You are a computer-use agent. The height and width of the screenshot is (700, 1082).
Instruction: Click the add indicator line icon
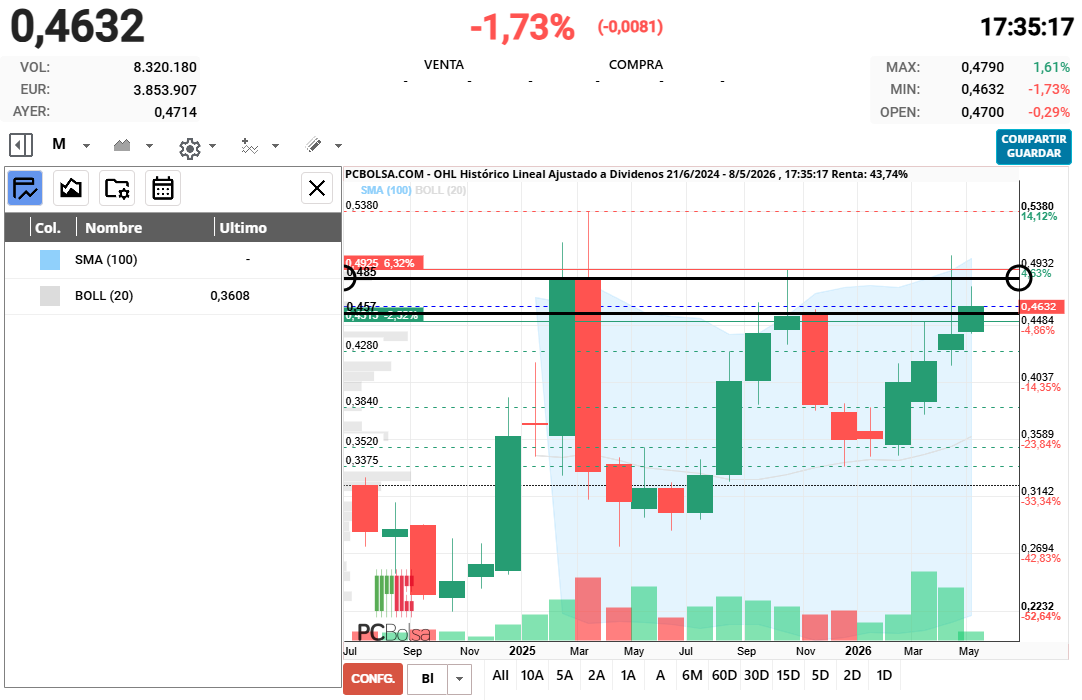coord(249,146)
